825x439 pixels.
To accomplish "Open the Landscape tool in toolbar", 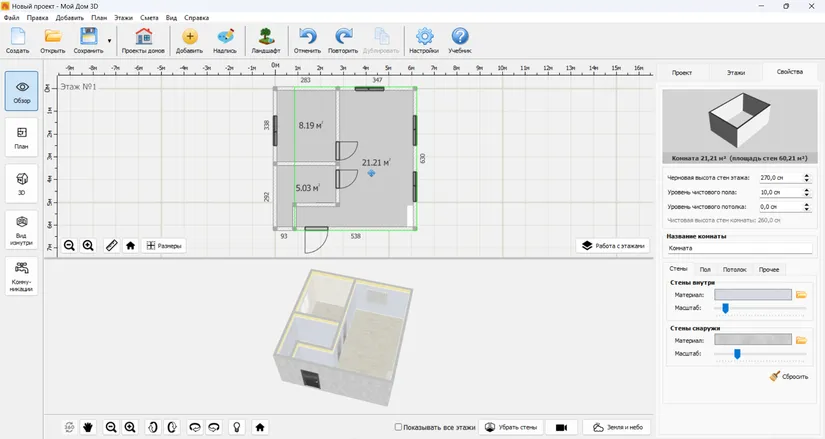I will coord(266,41).
